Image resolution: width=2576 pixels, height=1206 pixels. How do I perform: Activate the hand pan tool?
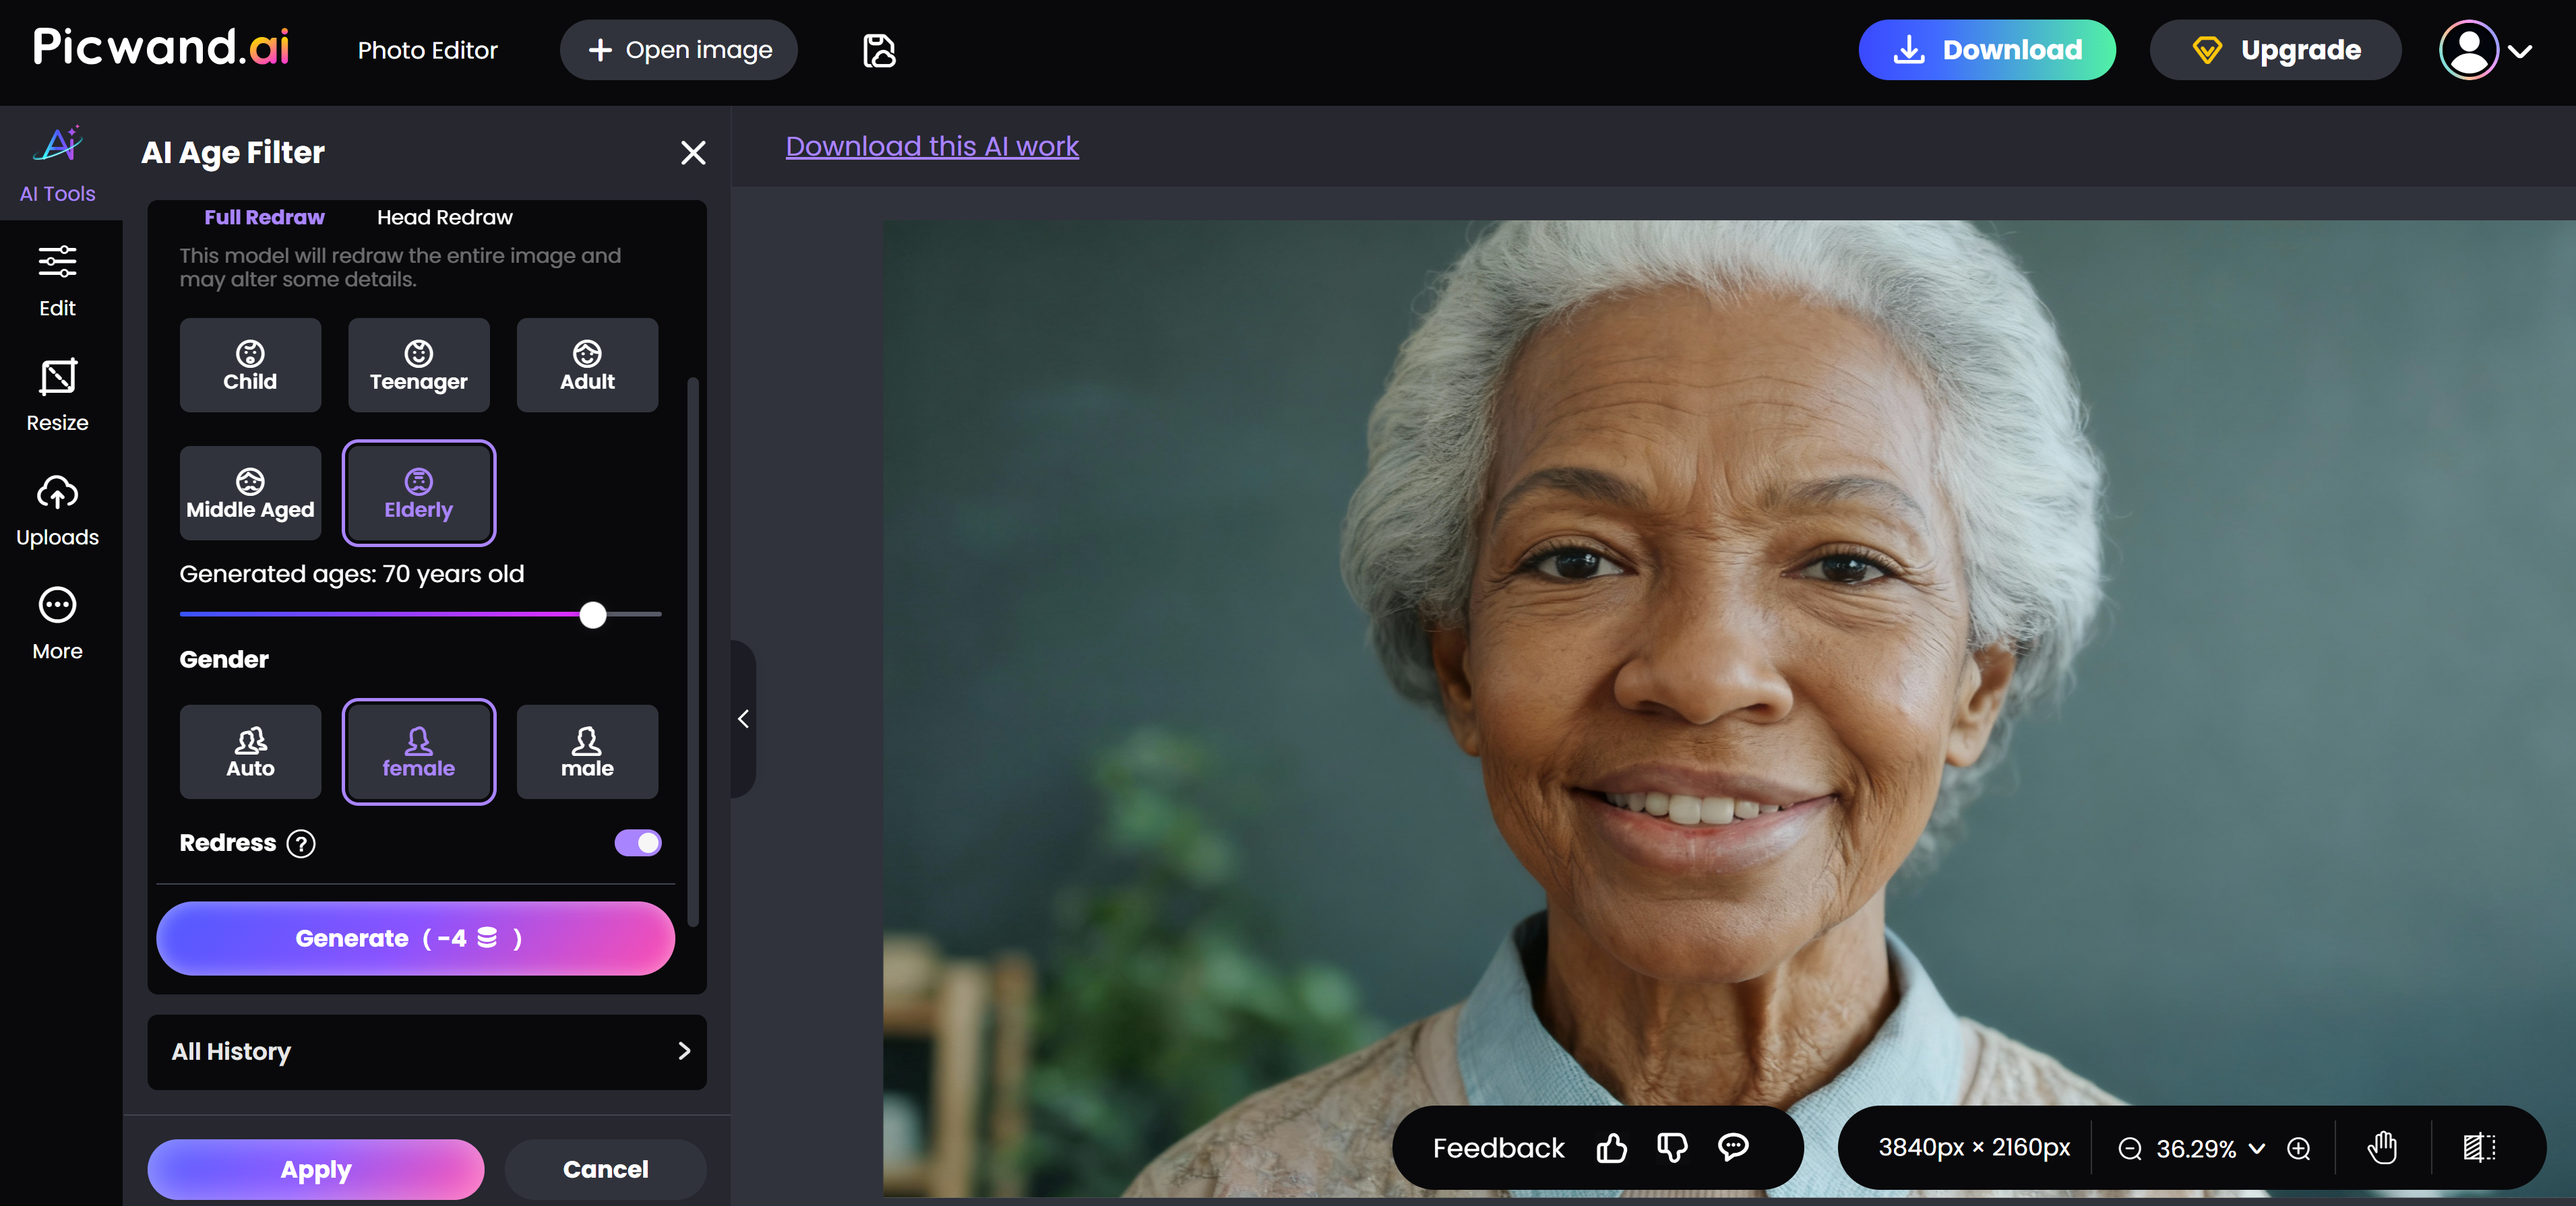click(2382, 1148)
